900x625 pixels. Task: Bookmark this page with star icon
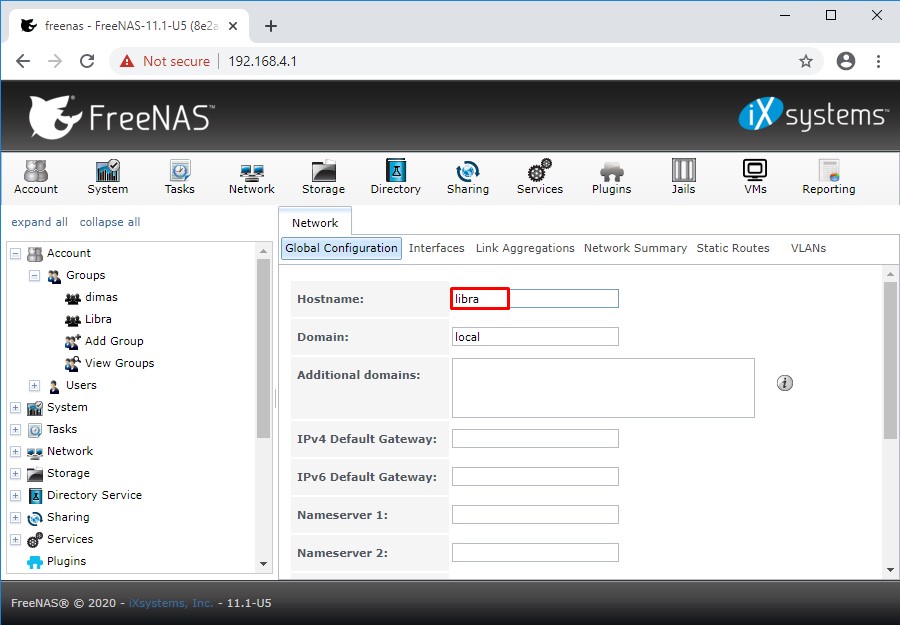806,61
